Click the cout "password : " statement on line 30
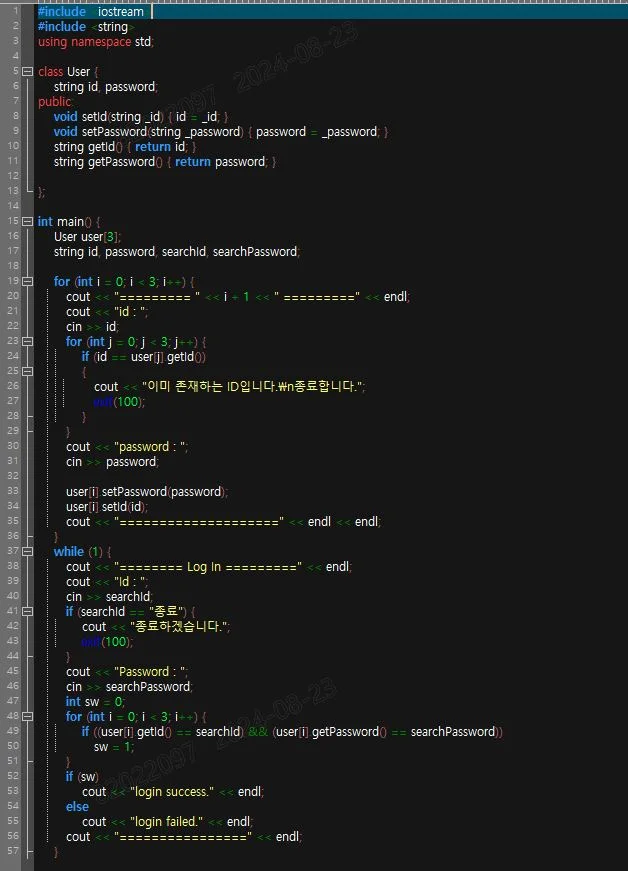 (127, 447)
